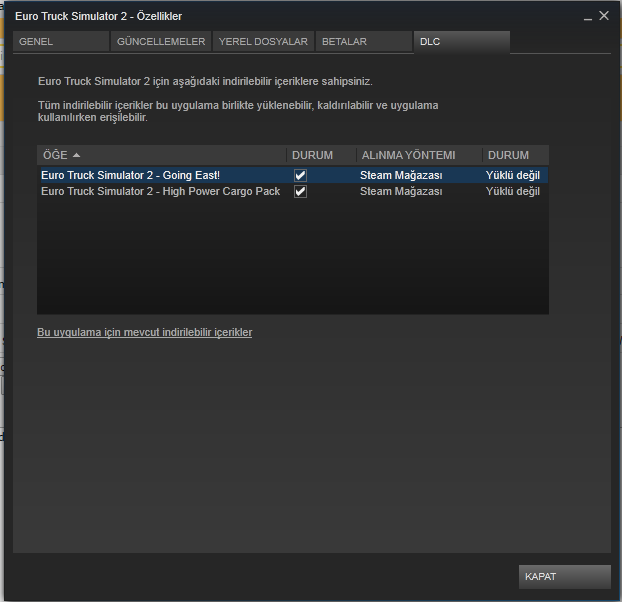Click the KAPAT button
The image size is (622, 602).
point(565,577)
